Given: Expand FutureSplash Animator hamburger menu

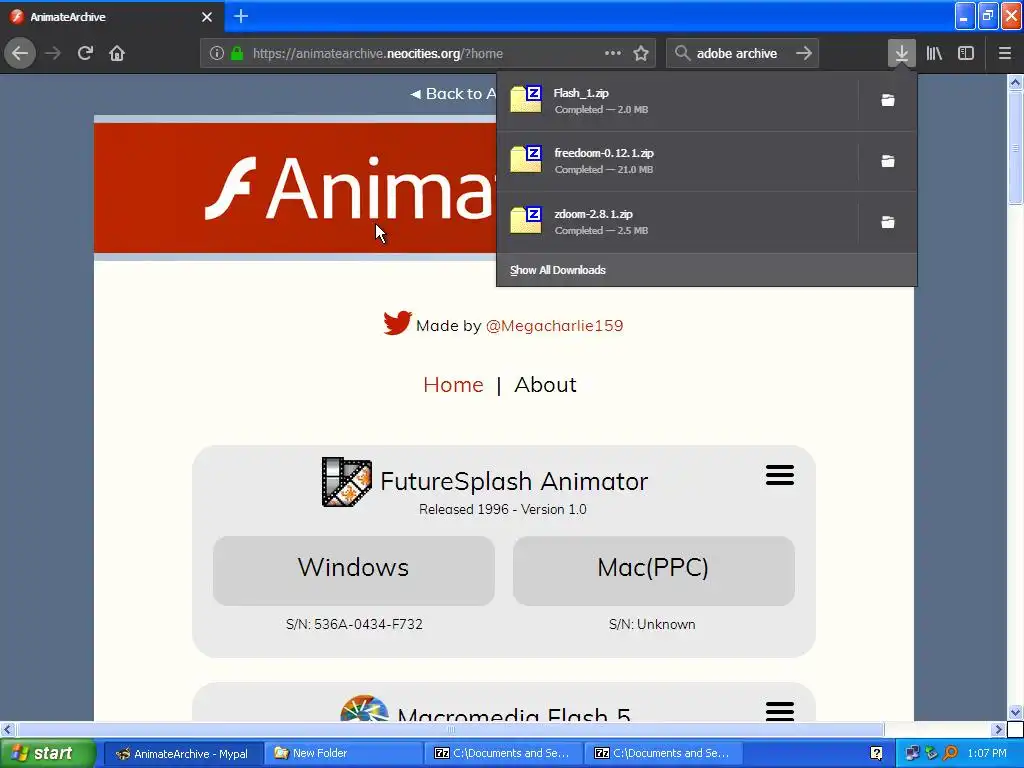Looking at the screenshot, I should pos(780,475).
